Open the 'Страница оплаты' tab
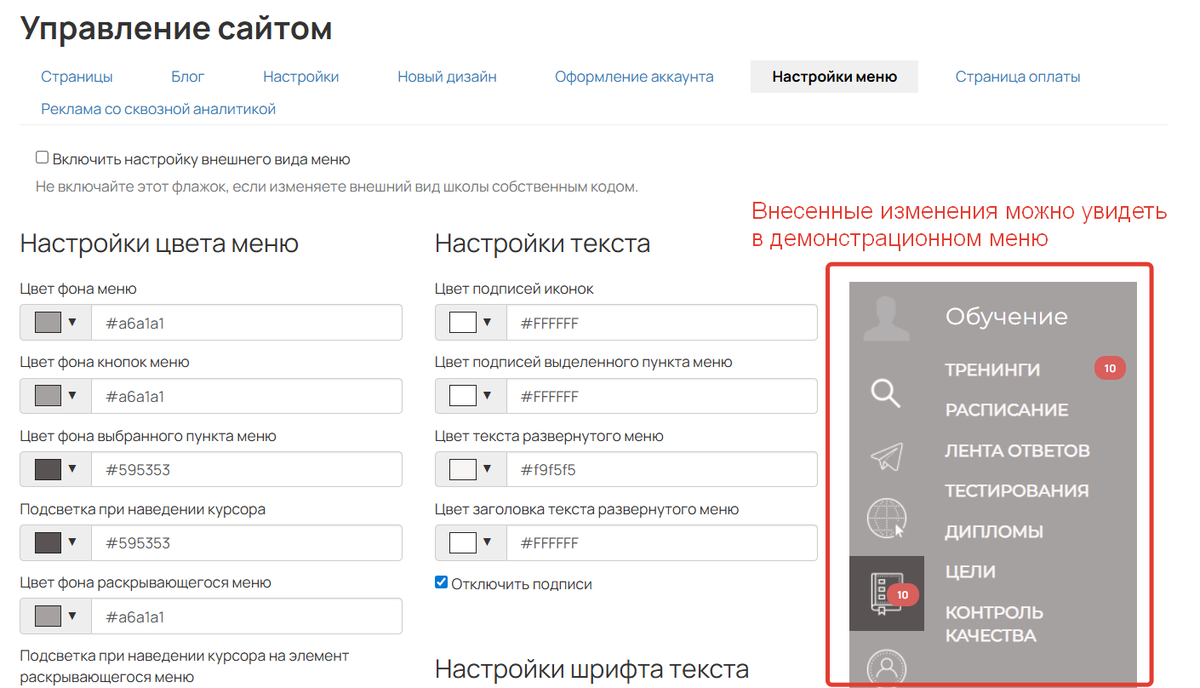Image resolution: width=1200 pixels, height=688 pixels. click(x=1017, y=76)
